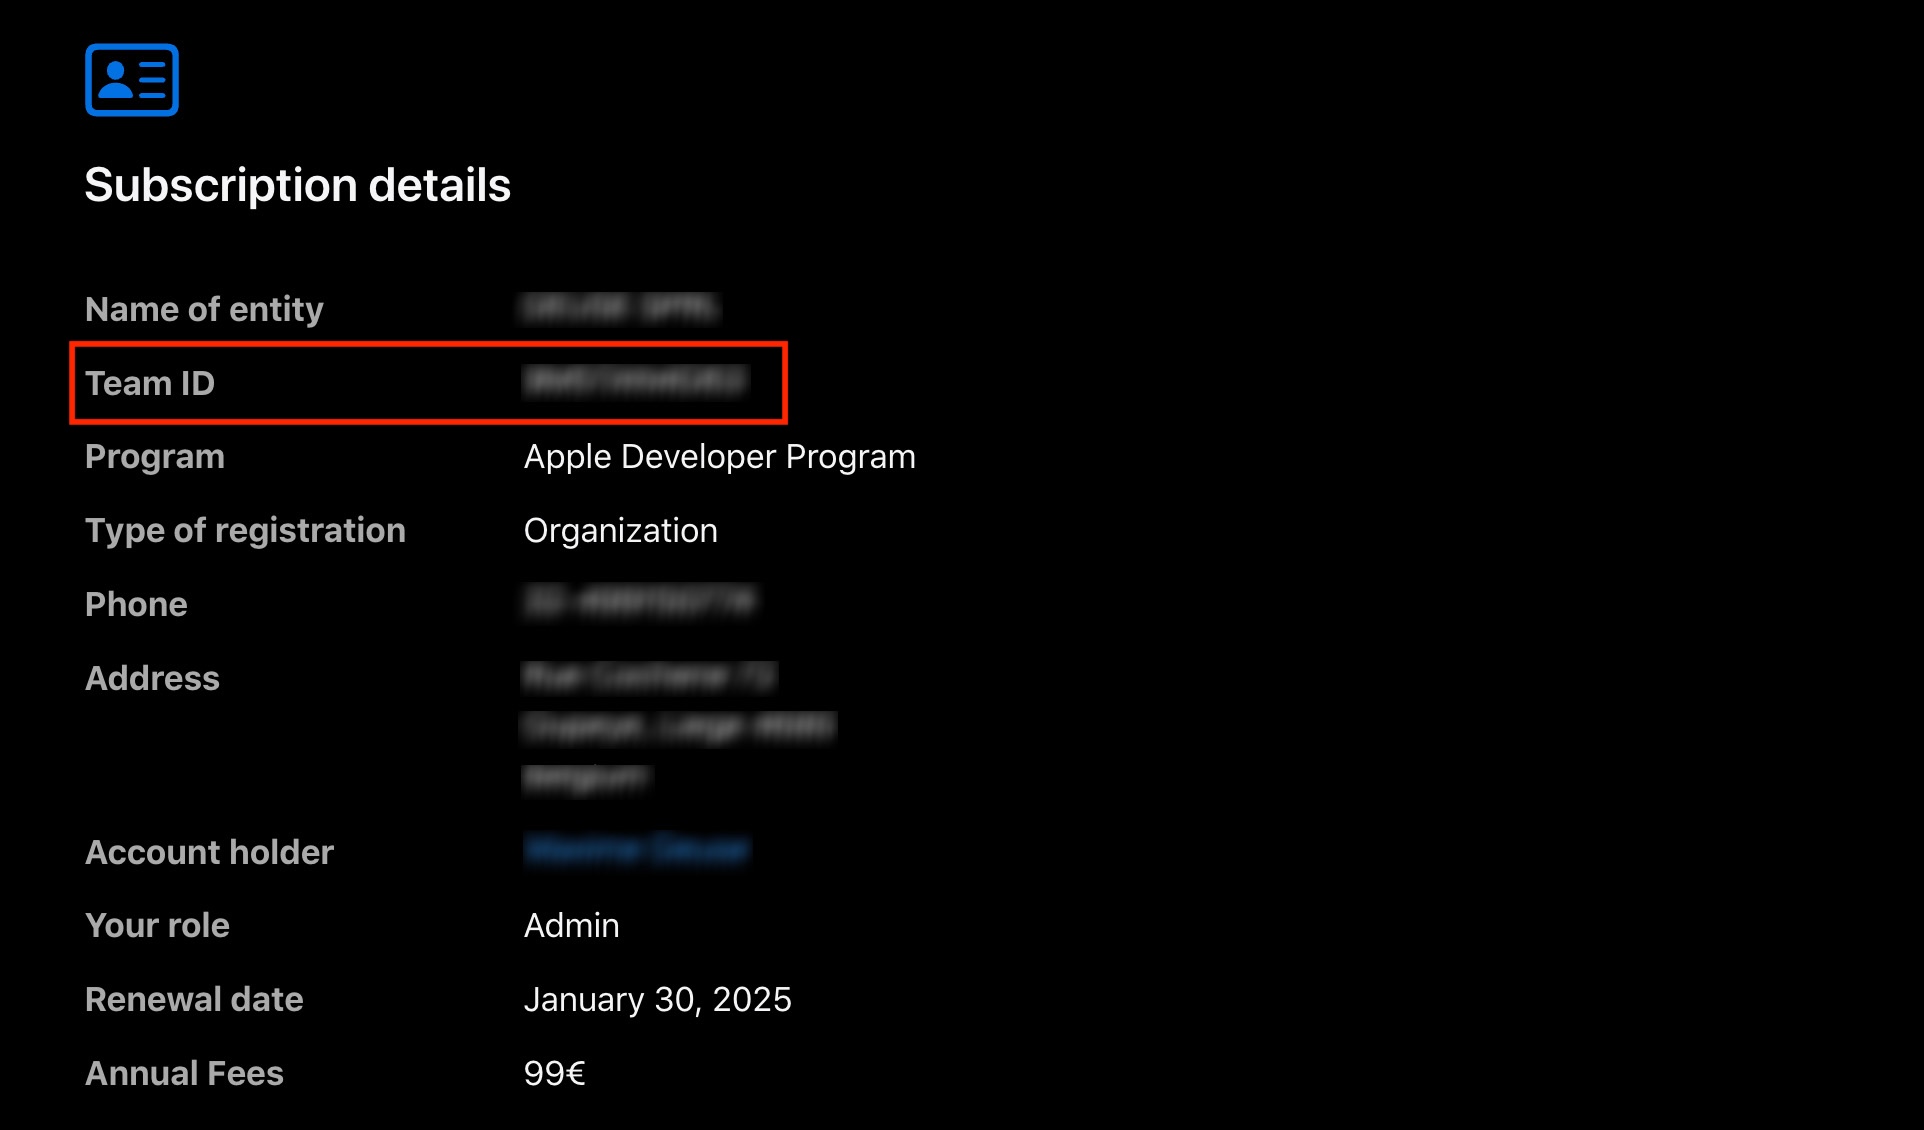
Task: Click the Organization registration value
Action: (620, 531)
